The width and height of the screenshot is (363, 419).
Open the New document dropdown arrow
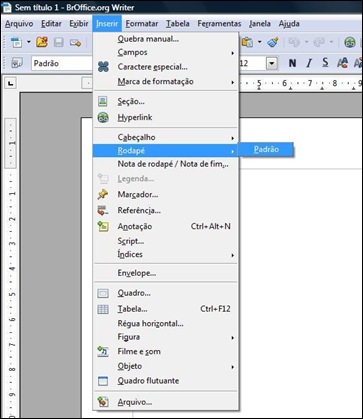pos(28,42)
